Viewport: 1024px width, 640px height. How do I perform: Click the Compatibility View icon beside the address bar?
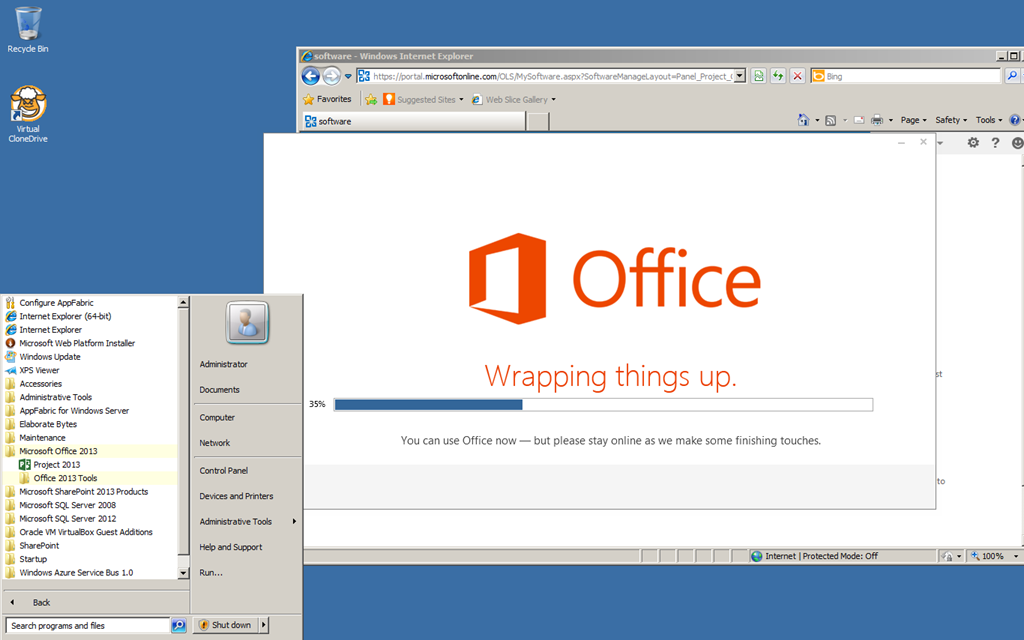click(x=758, y=76)
